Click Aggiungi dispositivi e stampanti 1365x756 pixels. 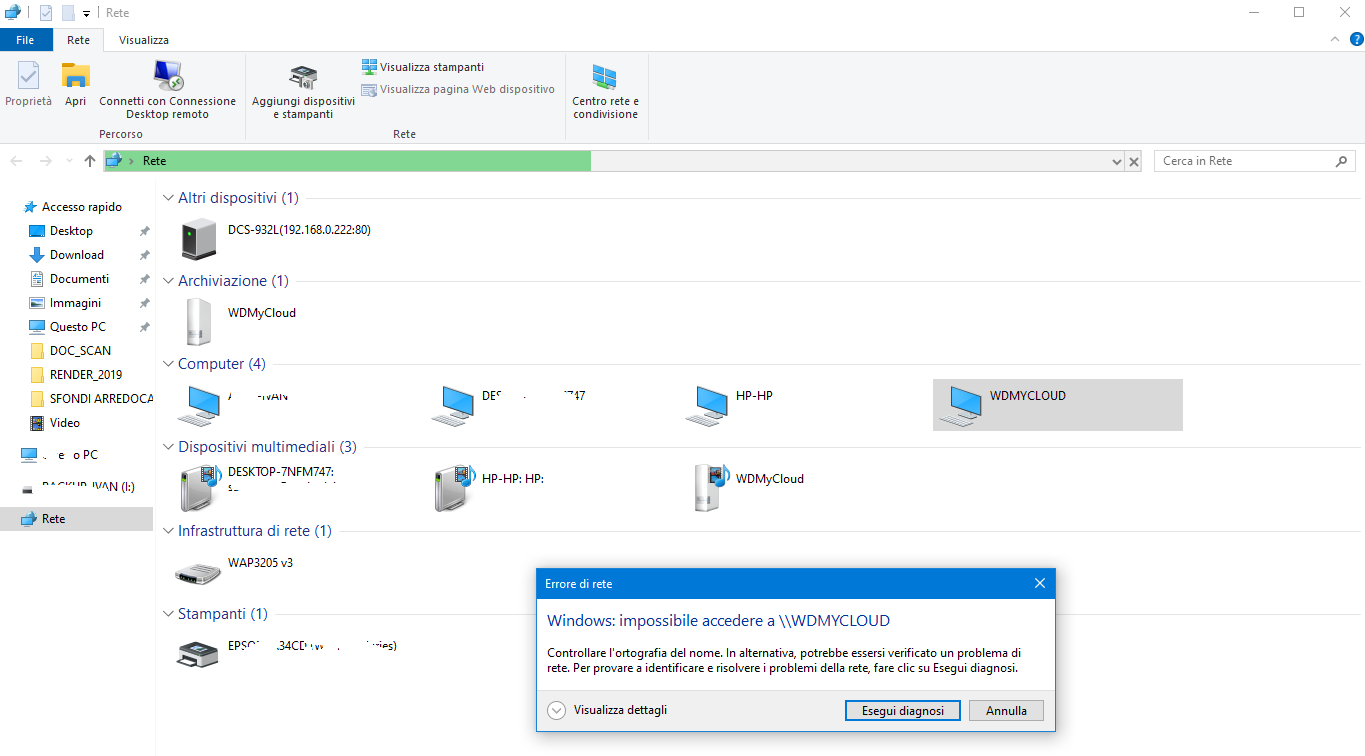click(x=303, y=92)
